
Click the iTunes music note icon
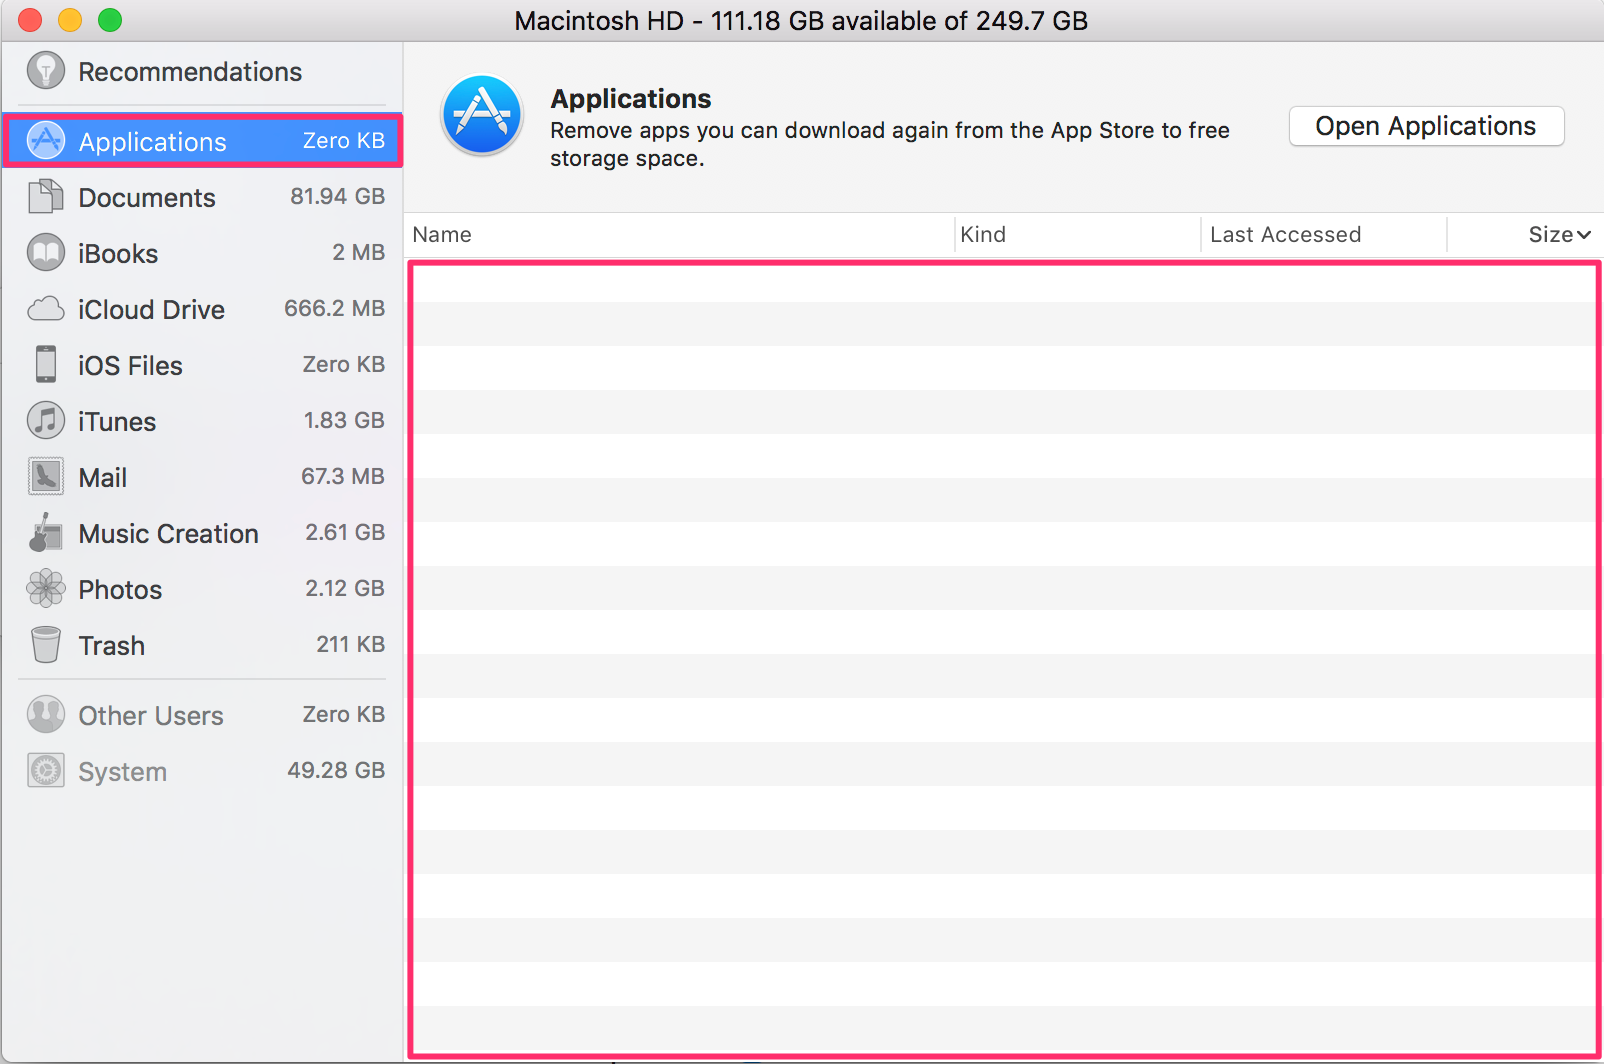[x=46, y=421]
